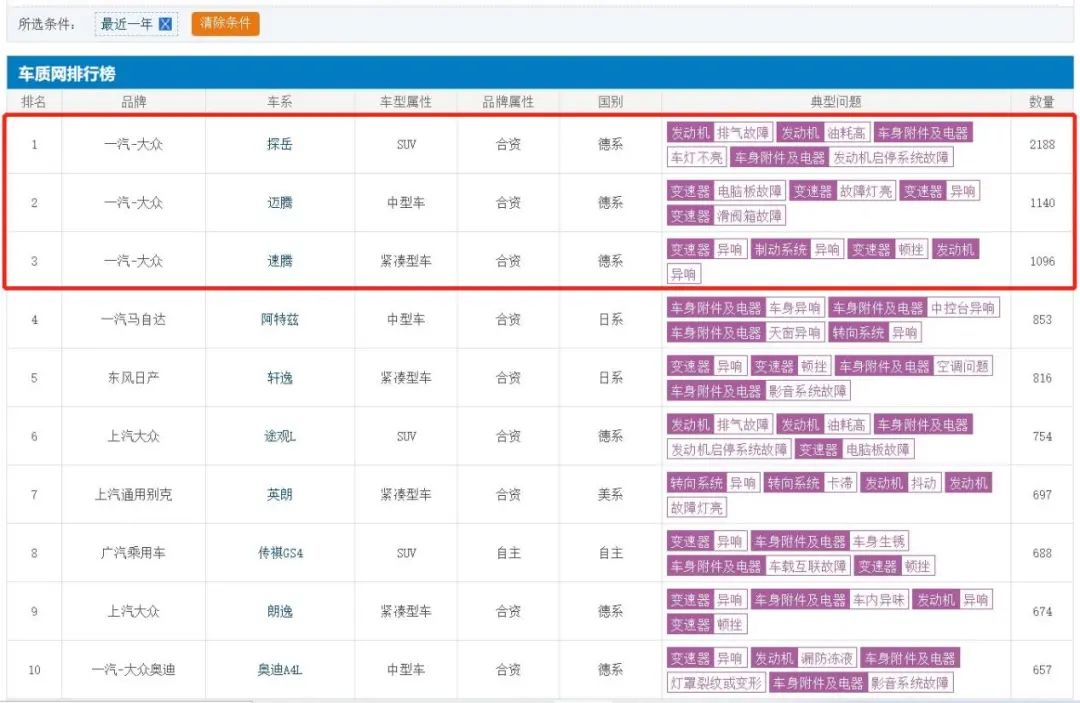Viewport: 1080px width, 703px height.
Task: Click the 上汽大众 brand in the 途观L row
Action: tap(134, 437)
